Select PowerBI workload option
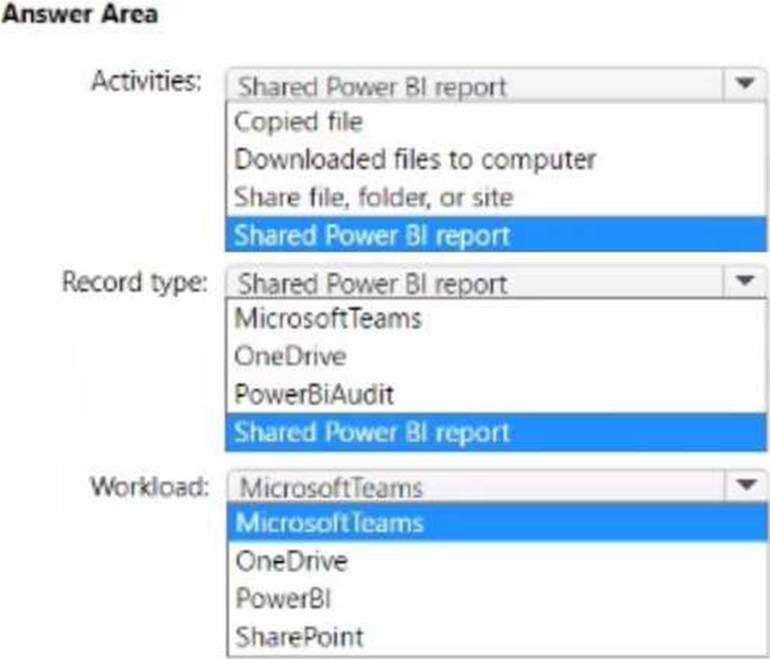This screenshot has width=770, height=659. [x=497, y=599]
